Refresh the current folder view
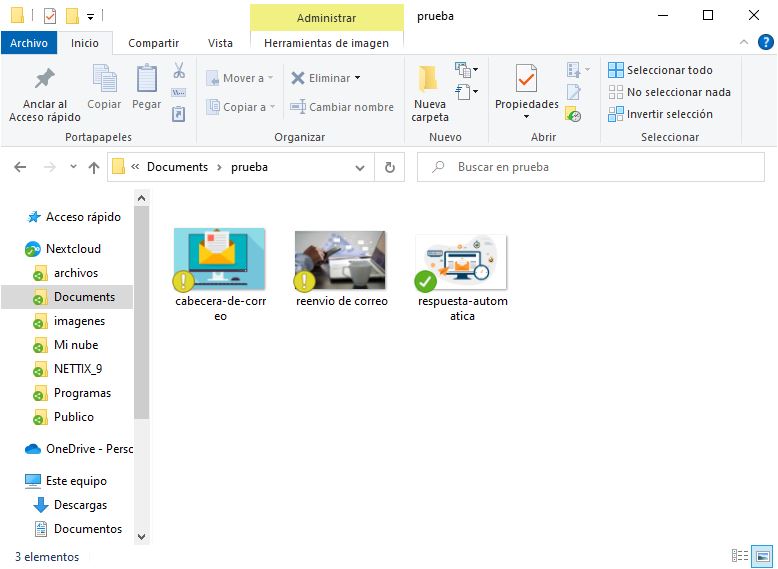This screenshot has height=569, width=778. click(389, 168)
